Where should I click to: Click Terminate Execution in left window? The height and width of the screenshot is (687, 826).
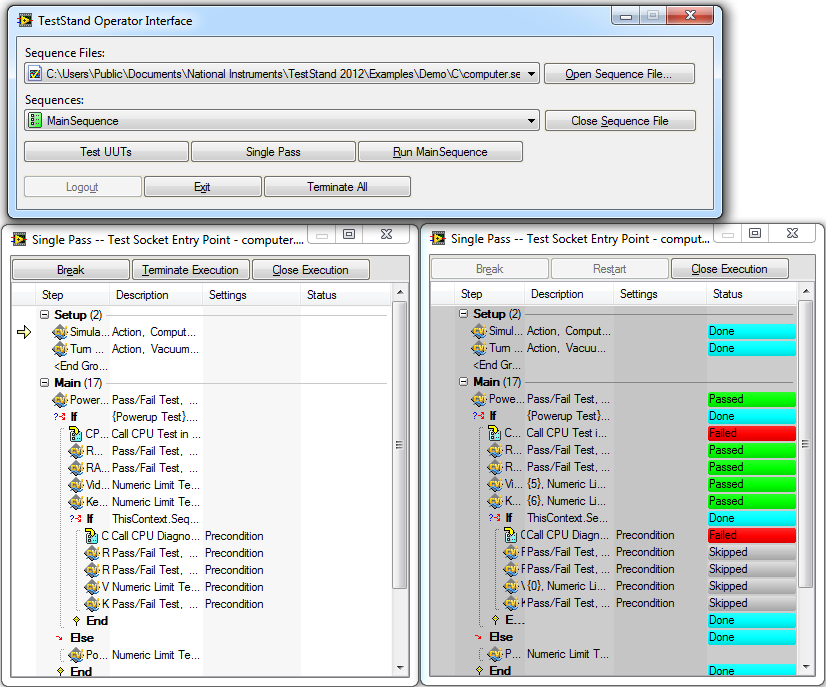(190, 270)
